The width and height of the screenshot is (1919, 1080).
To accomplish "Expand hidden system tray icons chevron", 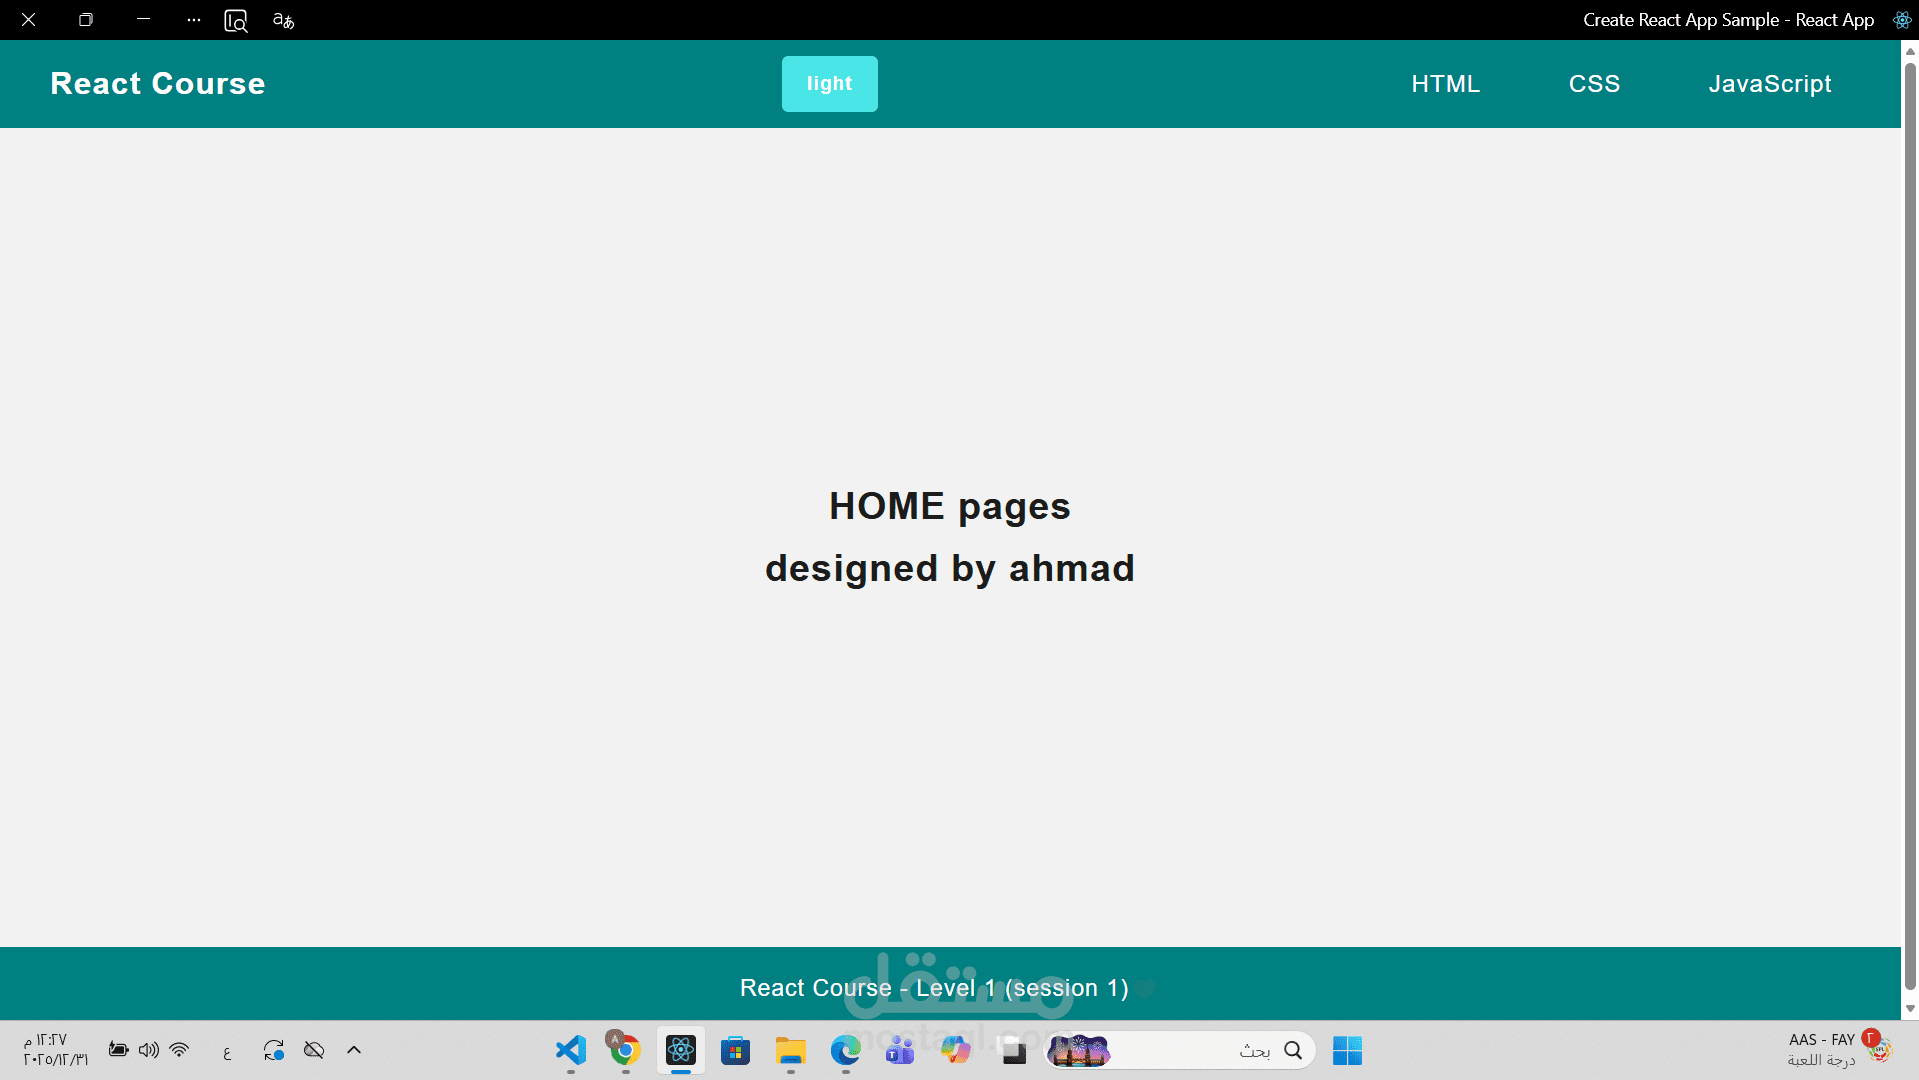I will 353,1050.
